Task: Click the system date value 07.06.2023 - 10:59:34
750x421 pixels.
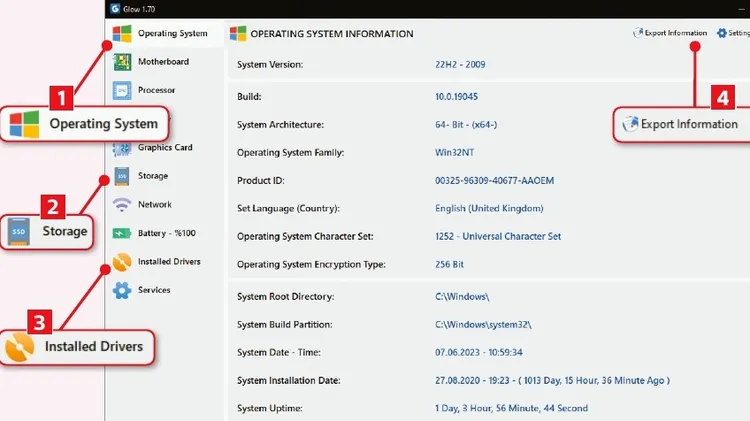Action: (479, 353)
